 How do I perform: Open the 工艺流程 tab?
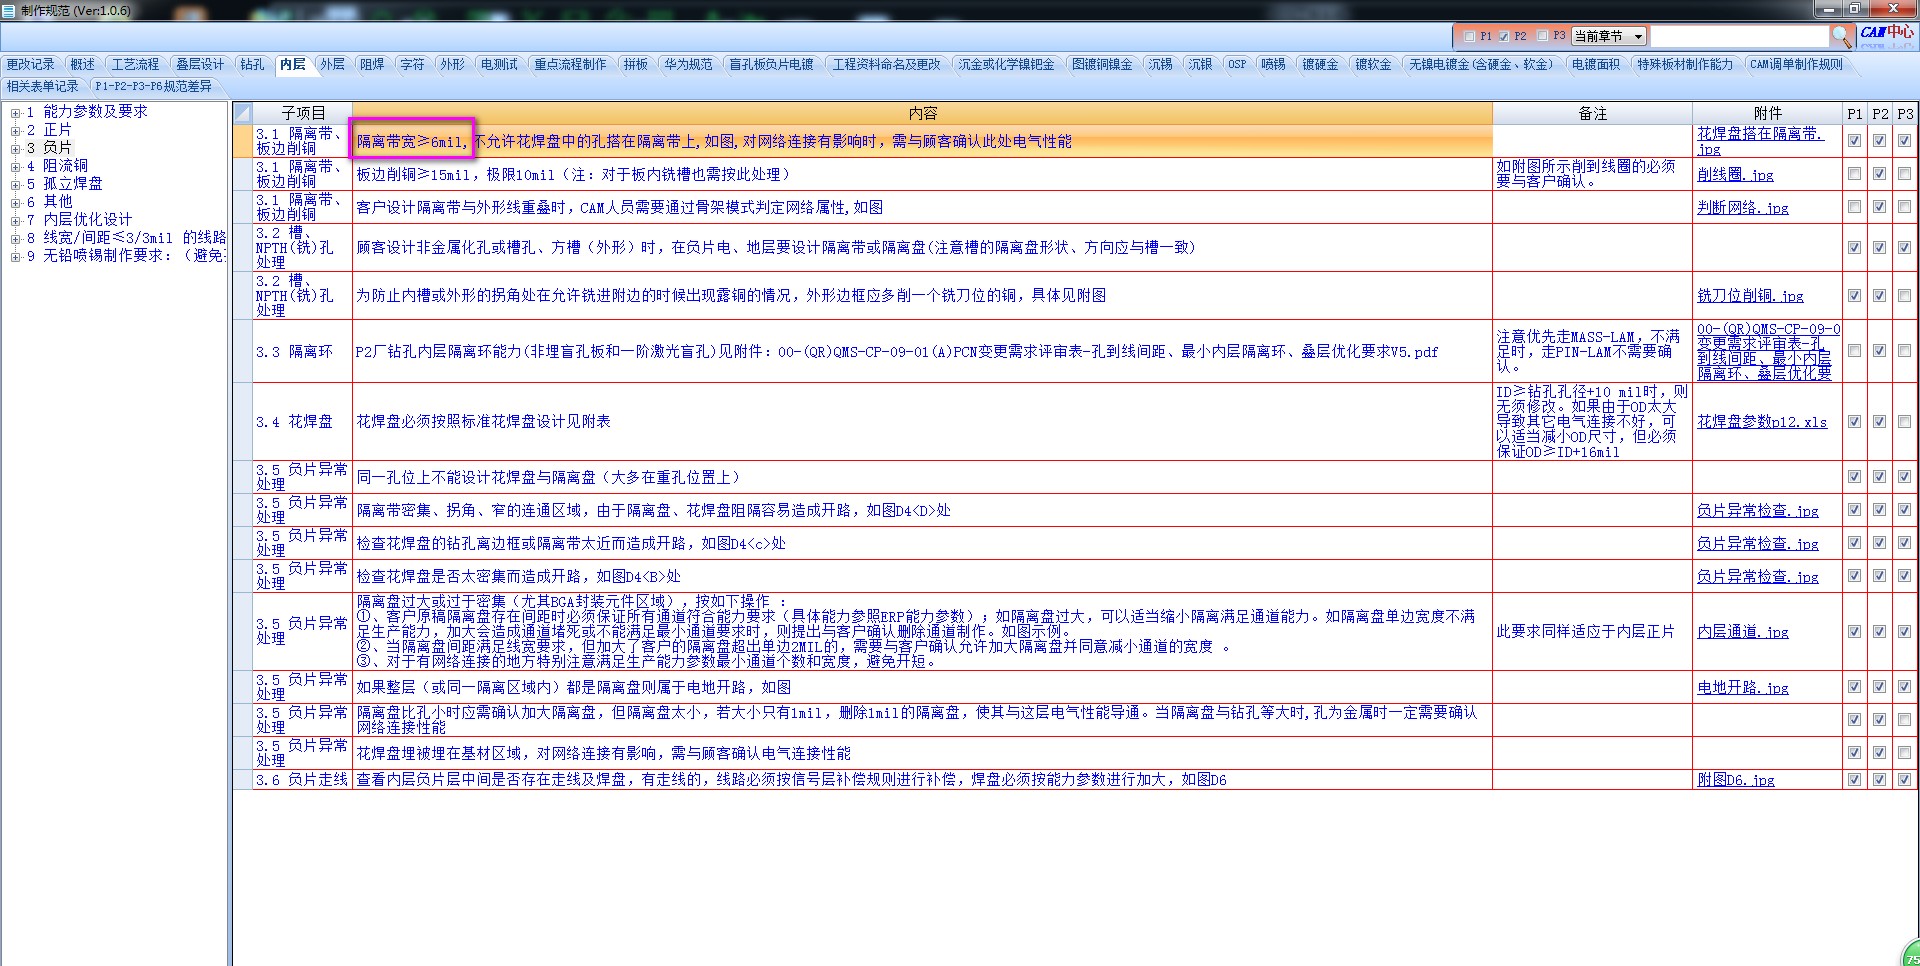pos(135,64)
